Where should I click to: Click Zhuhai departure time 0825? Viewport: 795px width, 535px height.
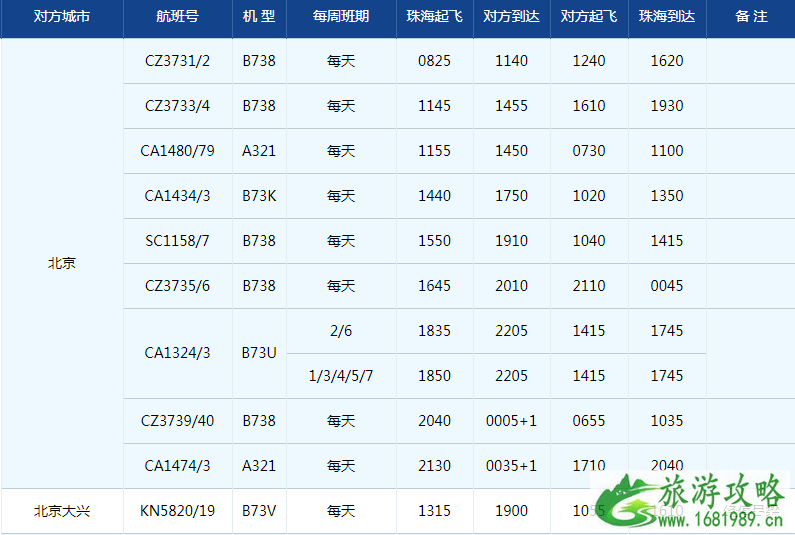click(435, 61)
